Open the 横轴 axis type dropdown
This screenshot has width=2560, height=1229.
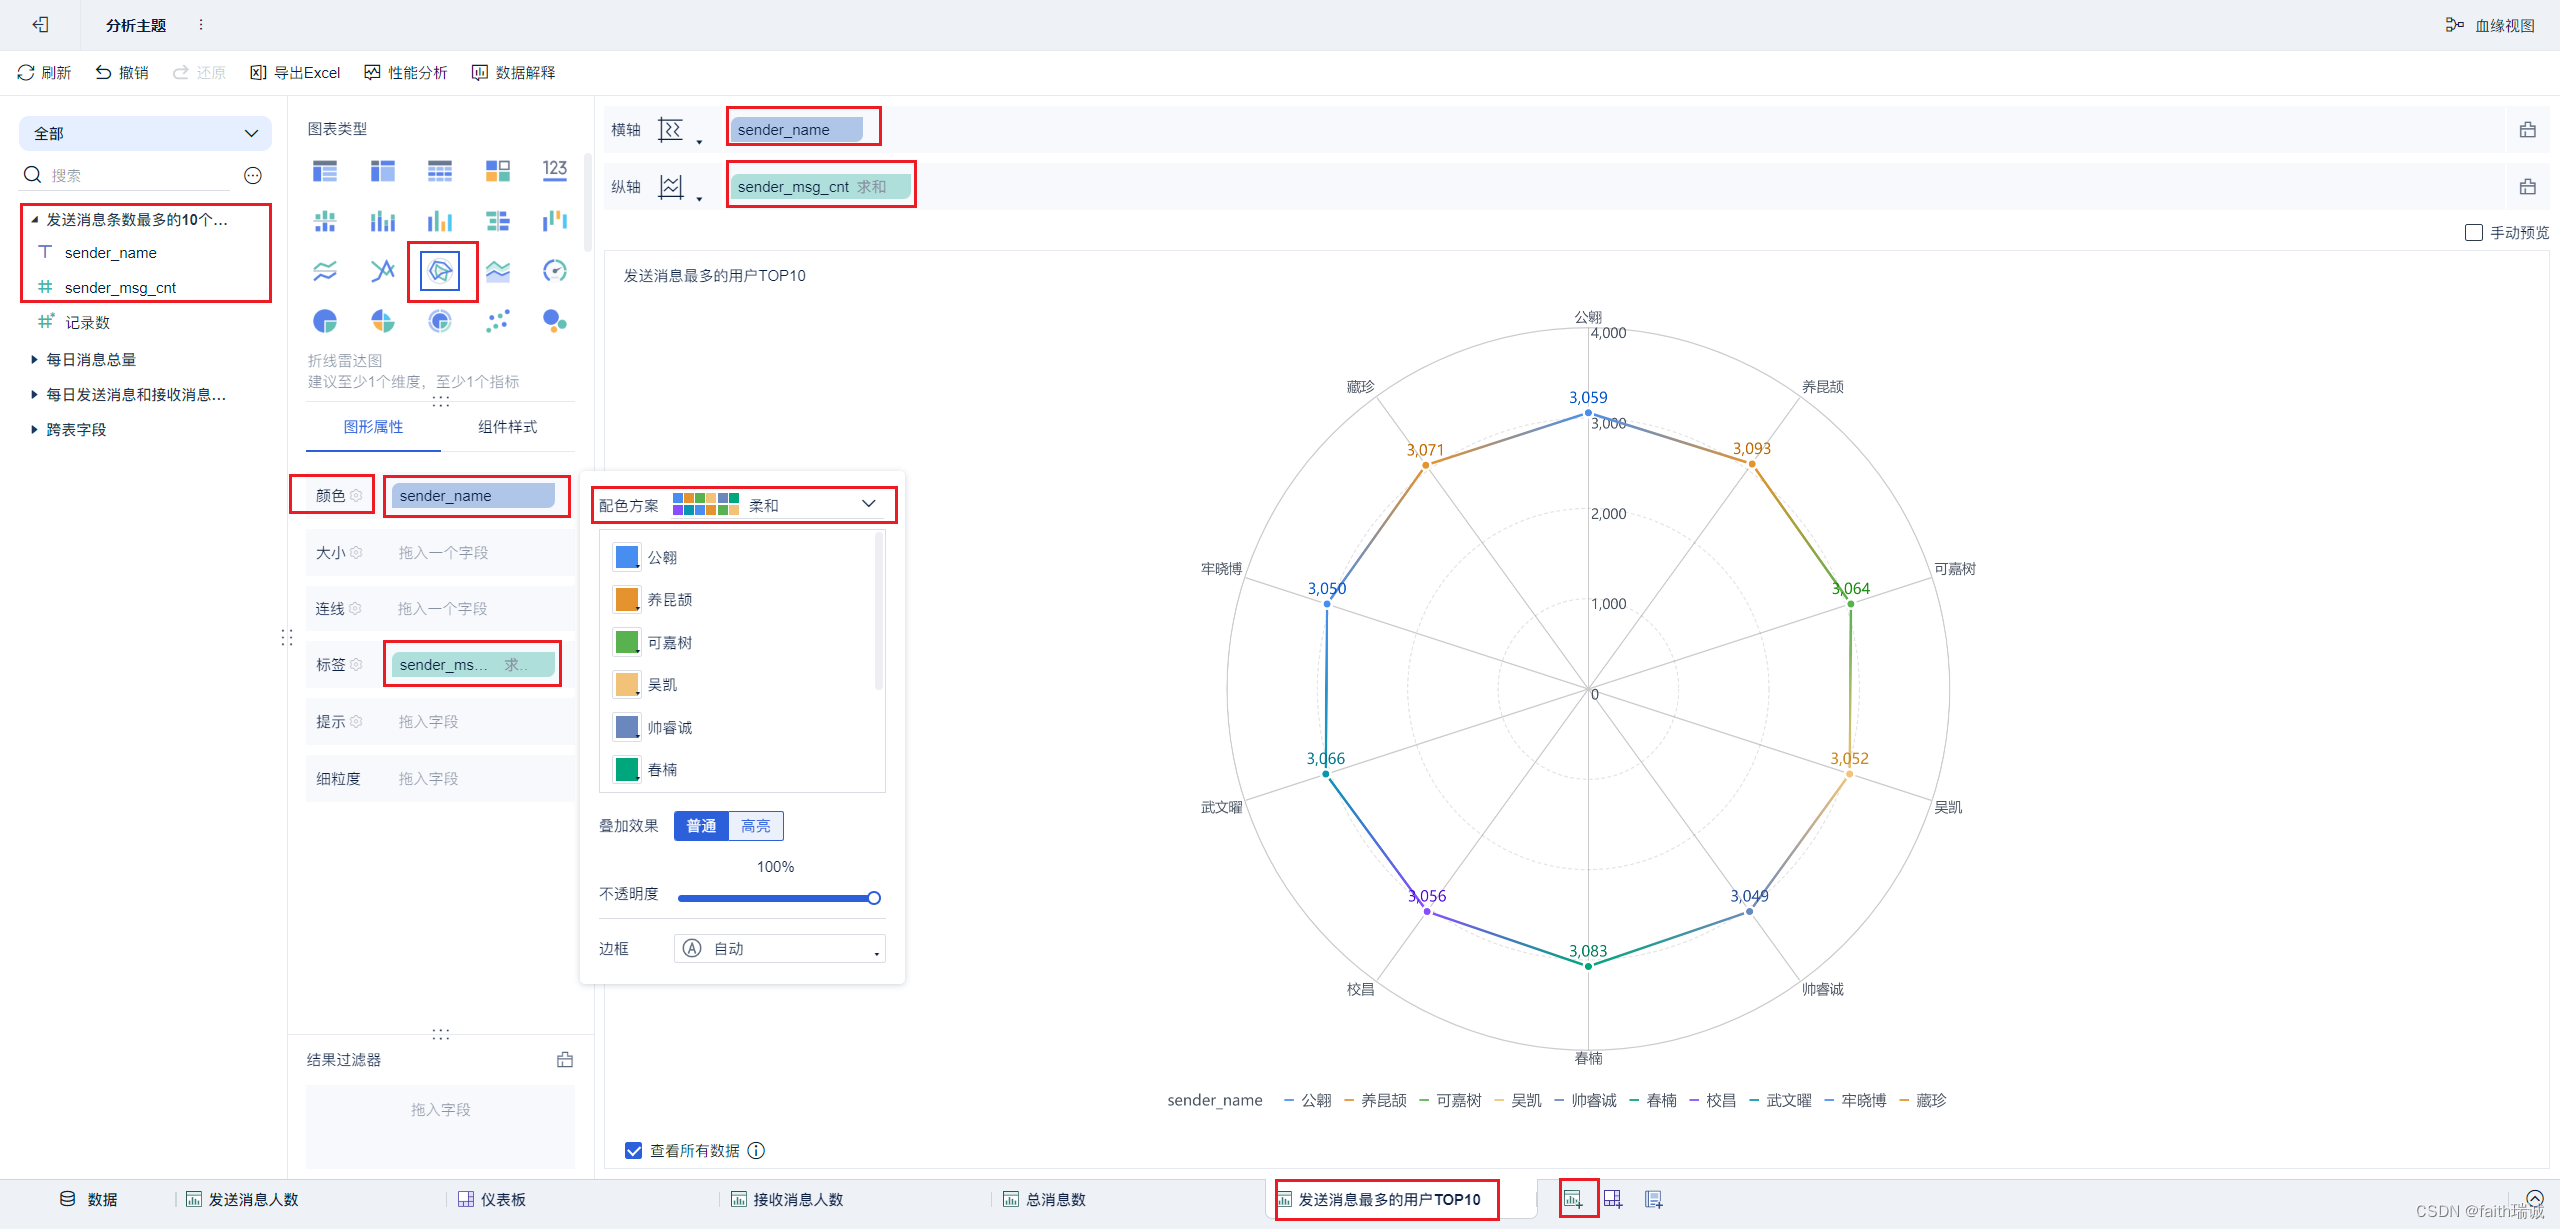679,130
